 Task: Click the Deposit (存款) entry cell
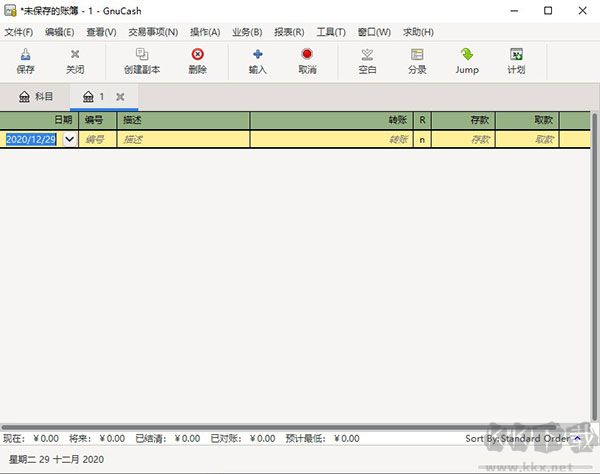pyautogui.click(x=463, y=139)
